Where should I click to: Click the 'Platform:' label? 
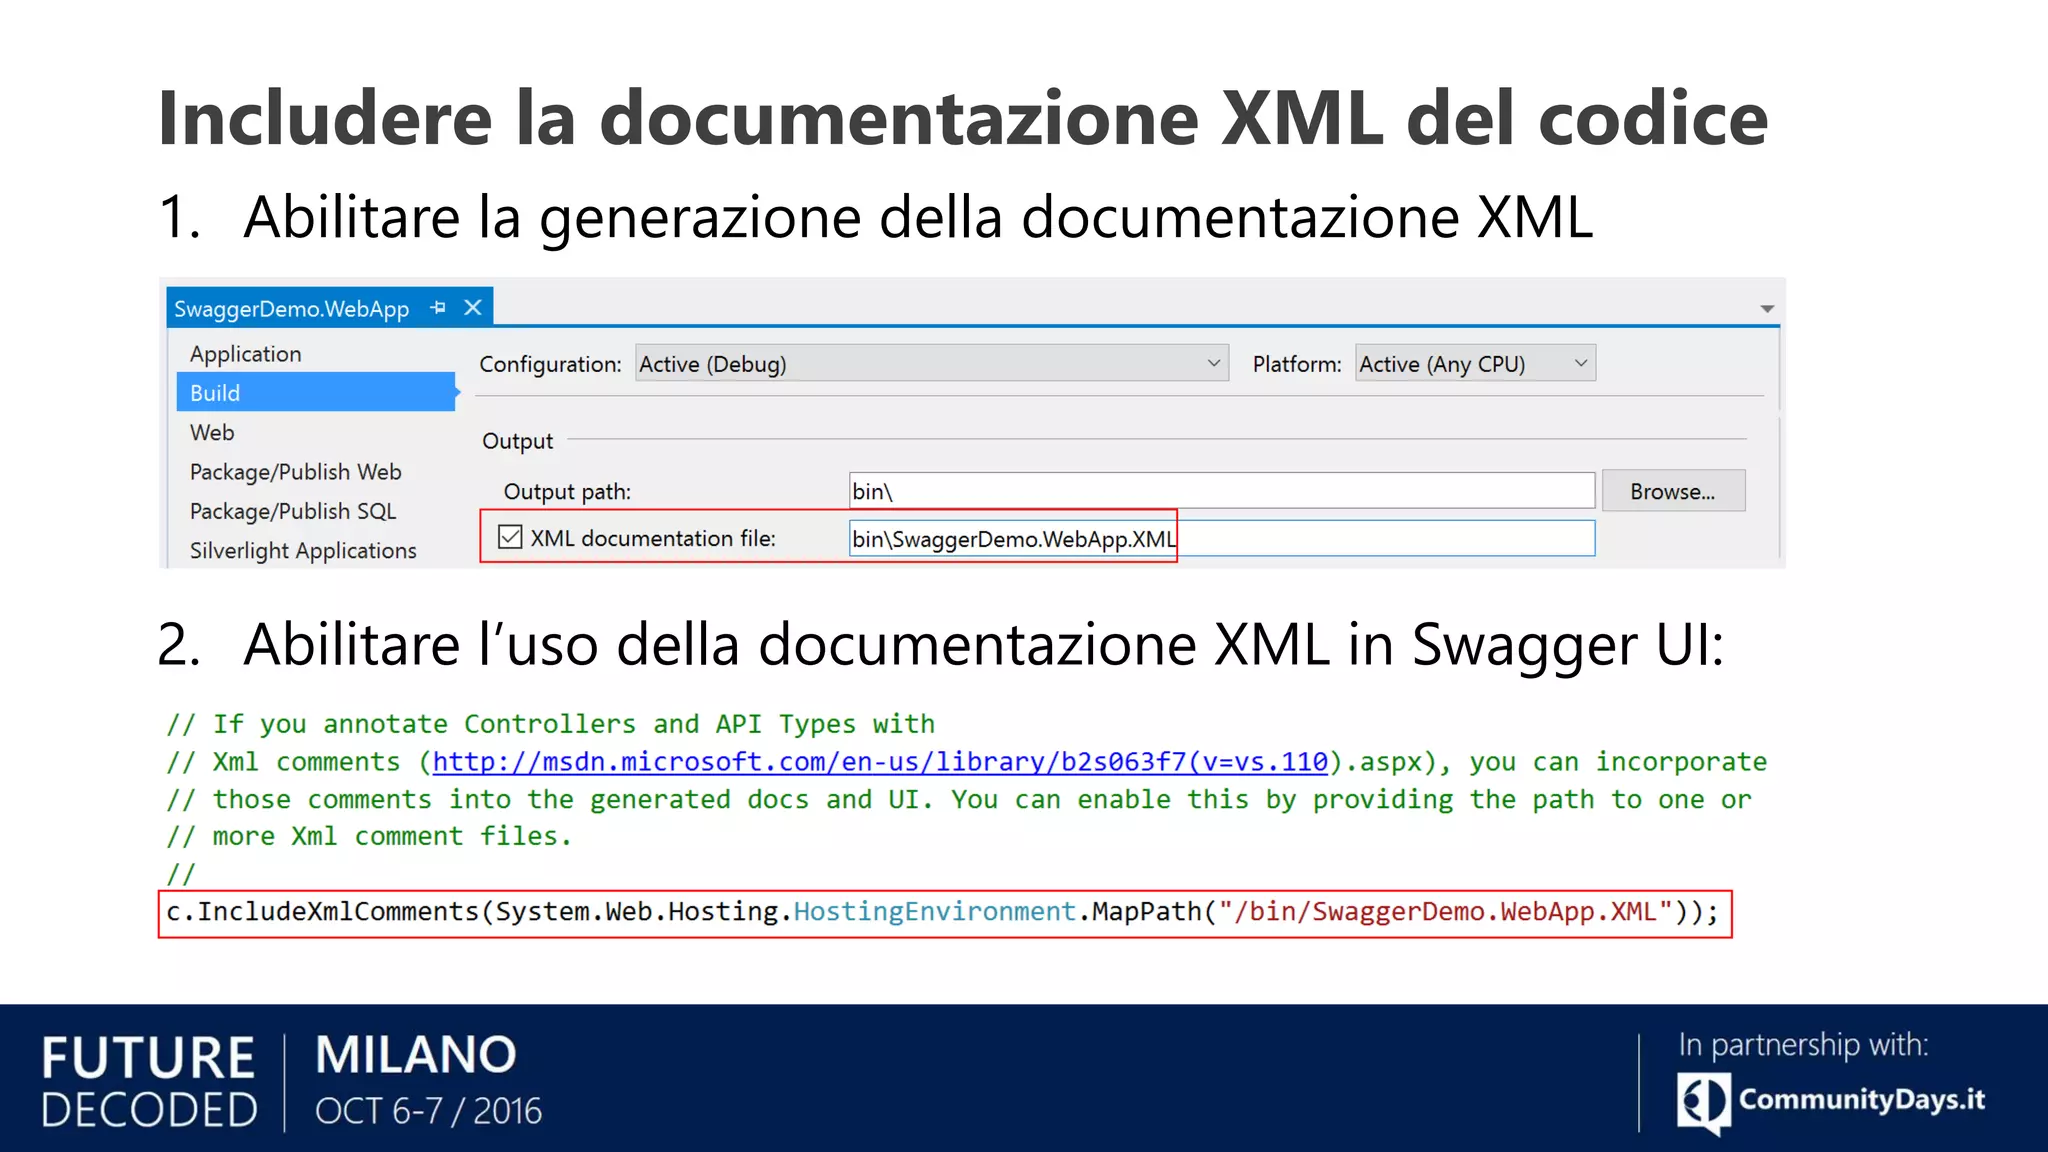coord(1297,364)
